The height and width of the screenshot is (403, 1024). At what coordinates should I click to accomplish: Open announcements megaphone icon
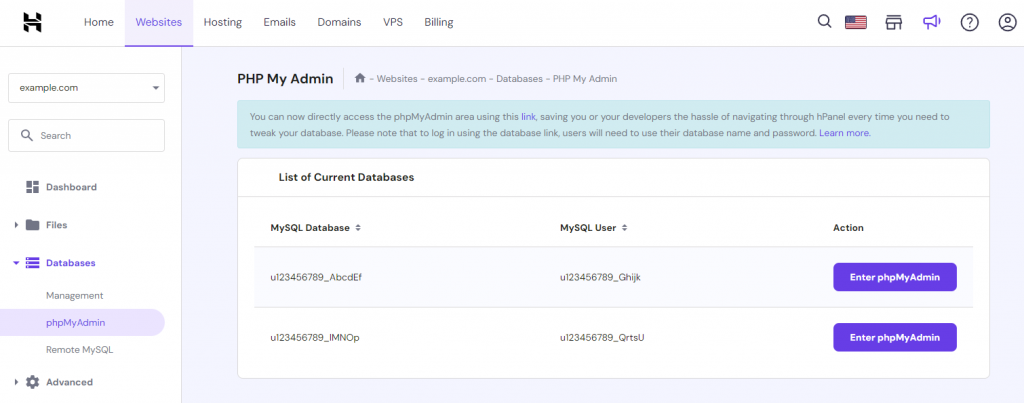tap(931, 23)
